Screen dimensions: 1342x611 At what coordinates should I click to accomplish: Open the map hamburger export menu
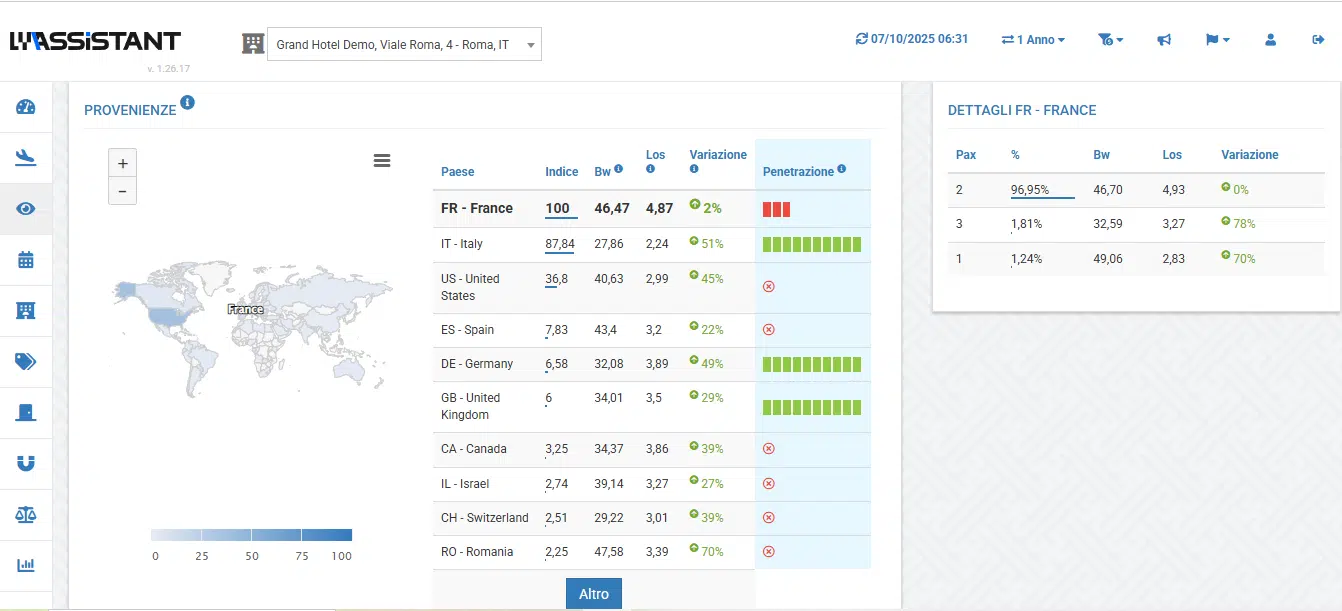coord(381,161)
